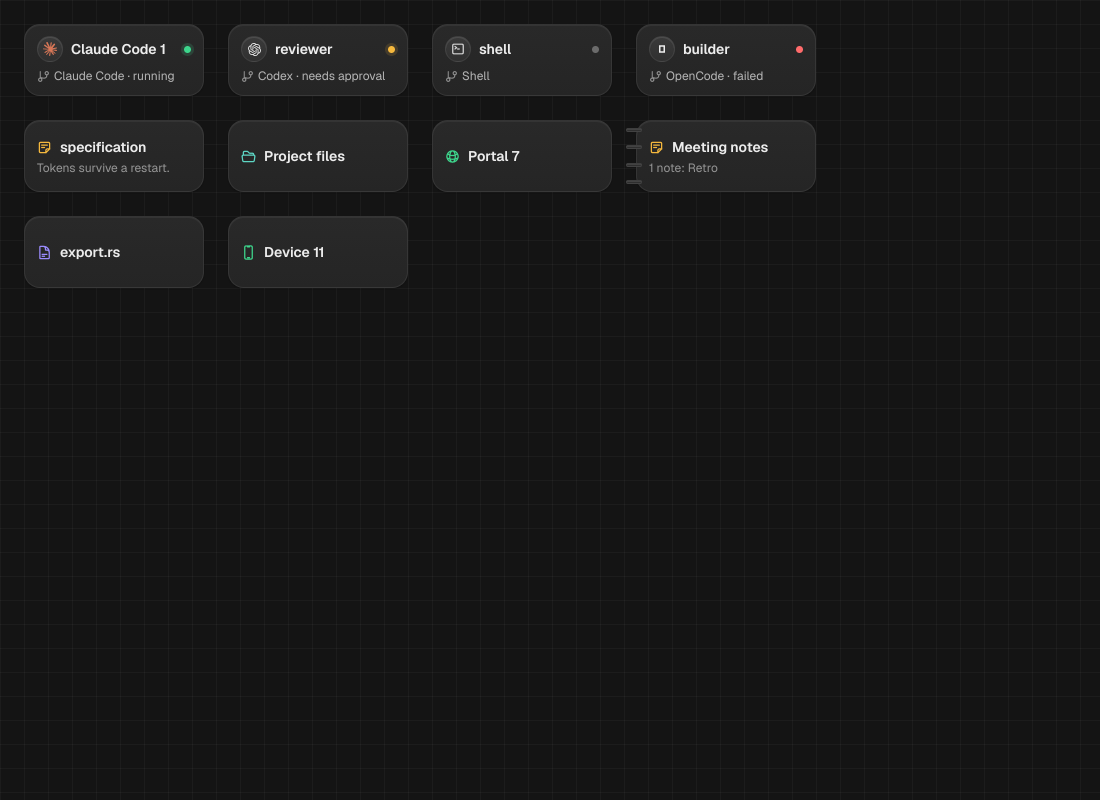1100x800 pixels.
Task: Click the 'Shell' subtitle text
Action: coord(476,76)
